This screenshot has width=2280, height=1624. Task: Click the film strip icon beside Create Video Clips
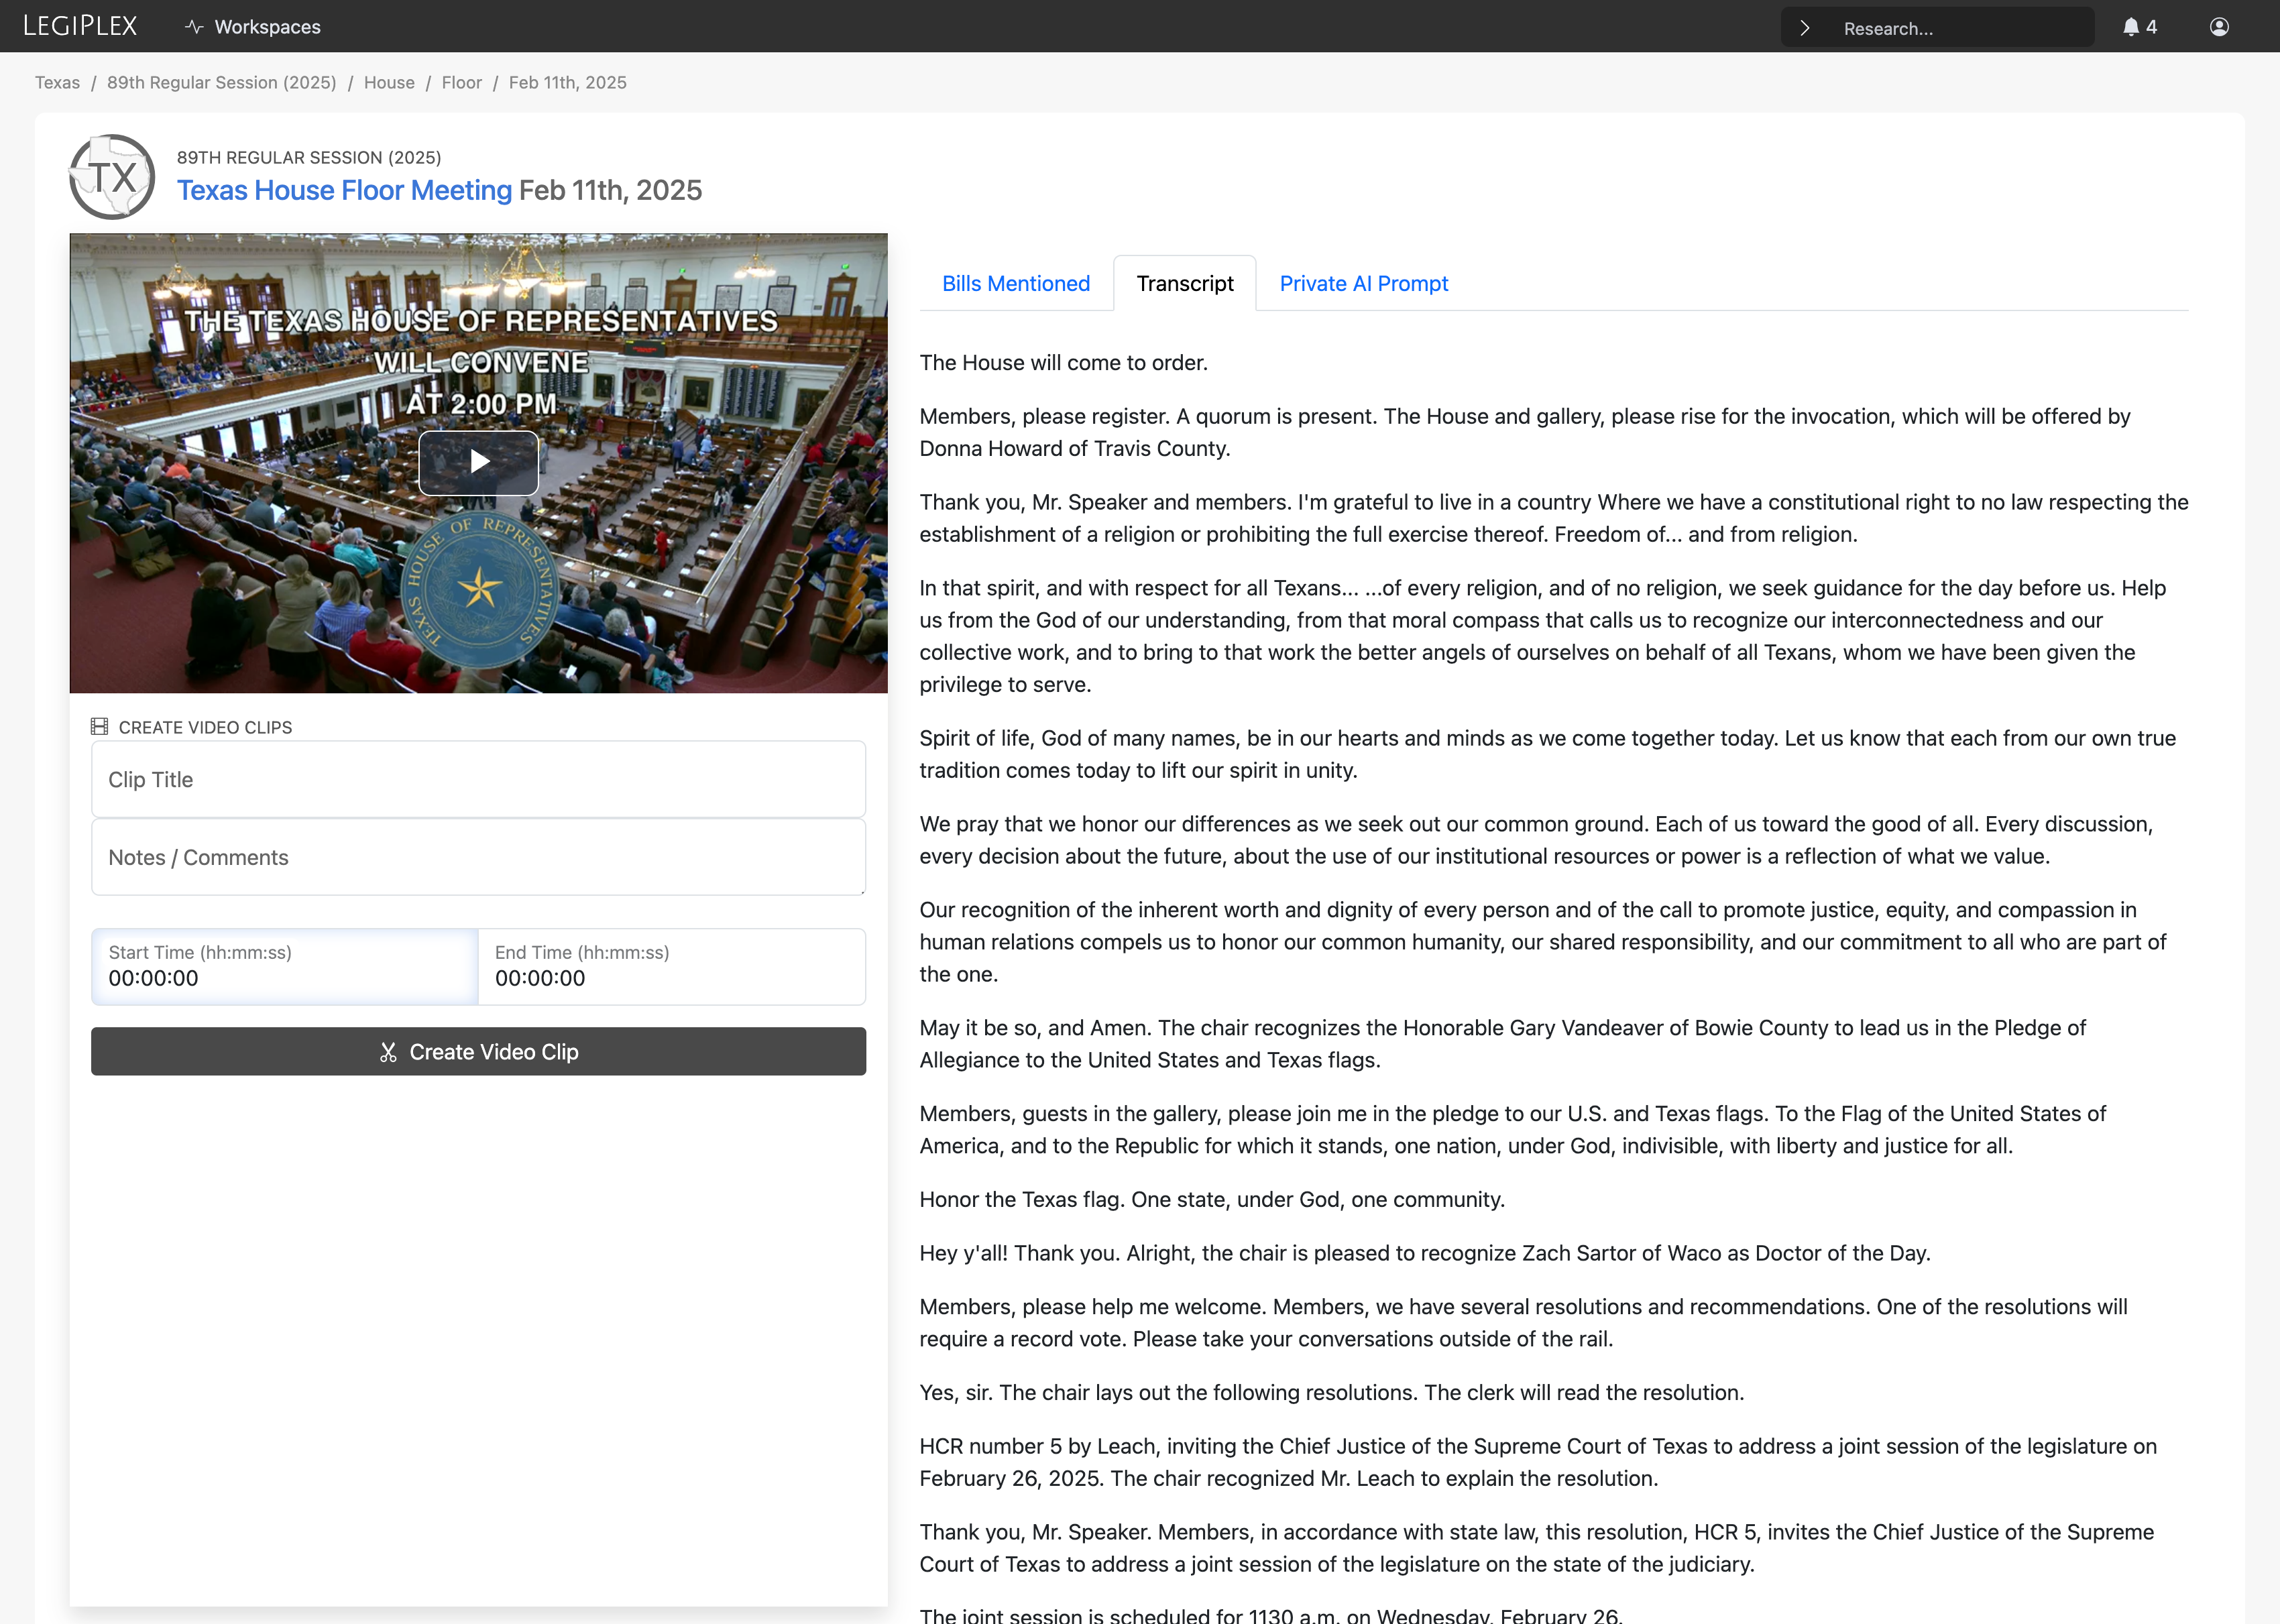99,726
